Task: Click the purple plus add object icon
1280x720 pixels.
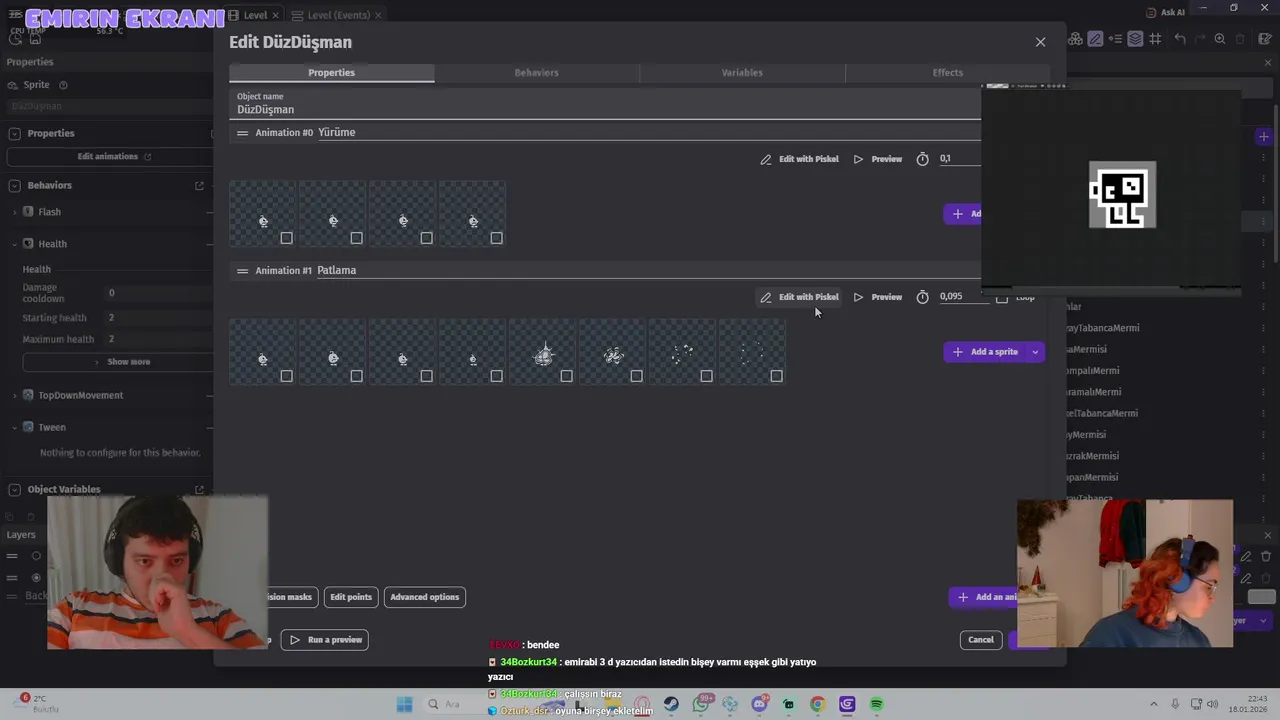Action: coord(1264,136)
